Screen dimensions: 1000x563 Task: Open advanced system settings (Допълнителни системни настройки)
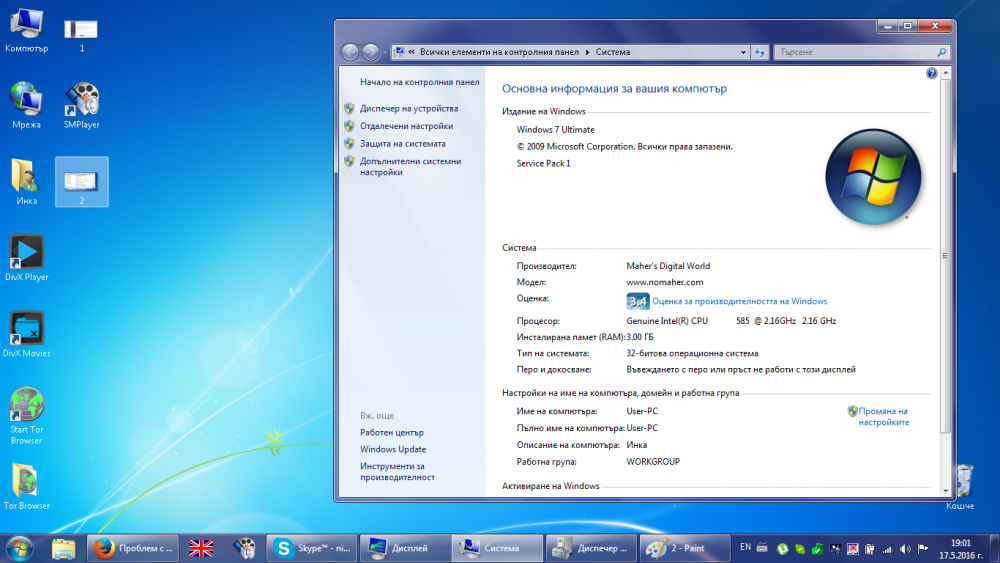[410, 166]
